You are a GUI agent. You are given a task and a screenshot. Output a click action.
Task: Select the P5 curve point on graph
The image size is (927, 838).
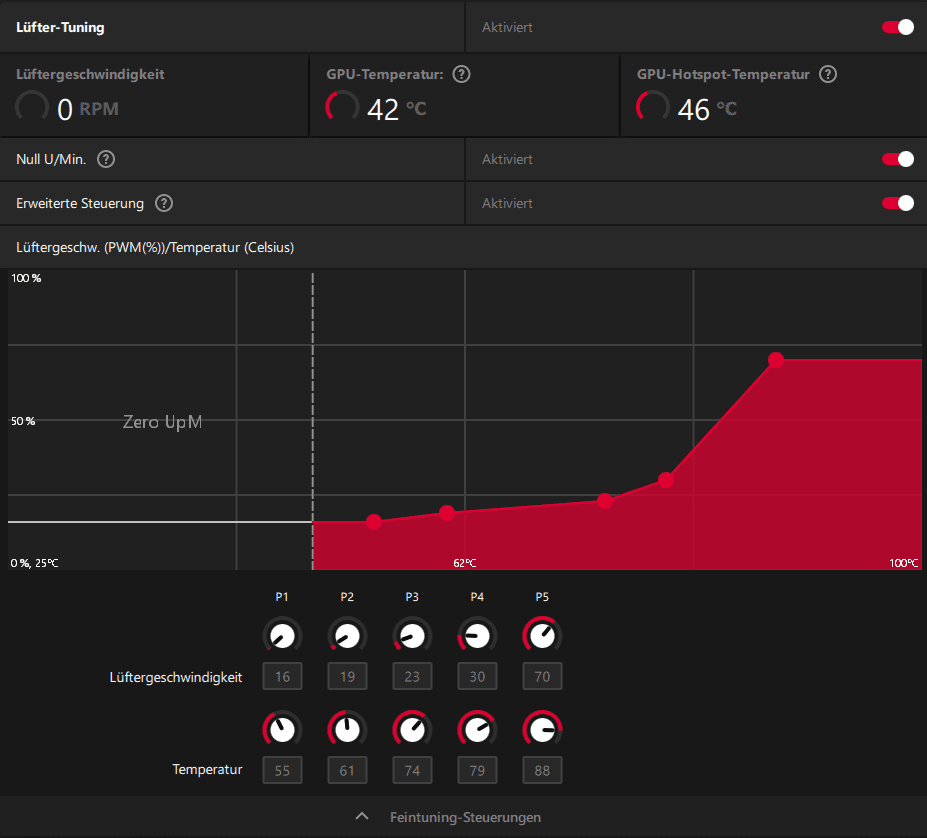pos(776,360)
